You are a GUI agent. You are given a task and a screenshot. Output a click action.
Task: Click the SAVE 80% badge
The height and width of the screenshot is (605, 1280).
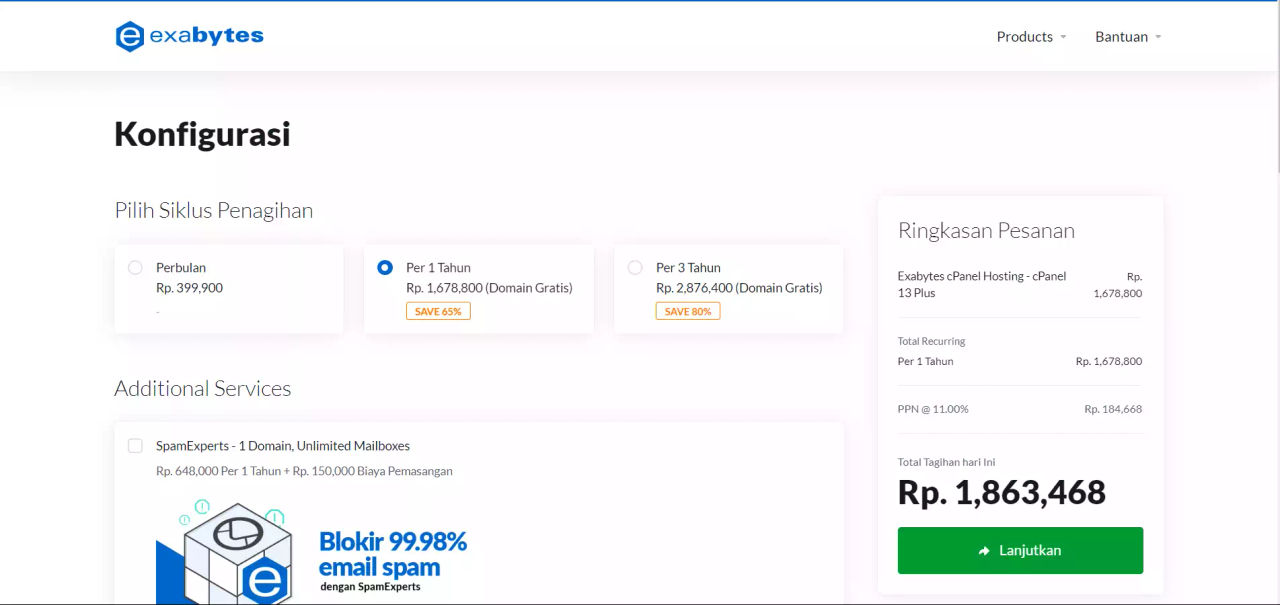688,311
